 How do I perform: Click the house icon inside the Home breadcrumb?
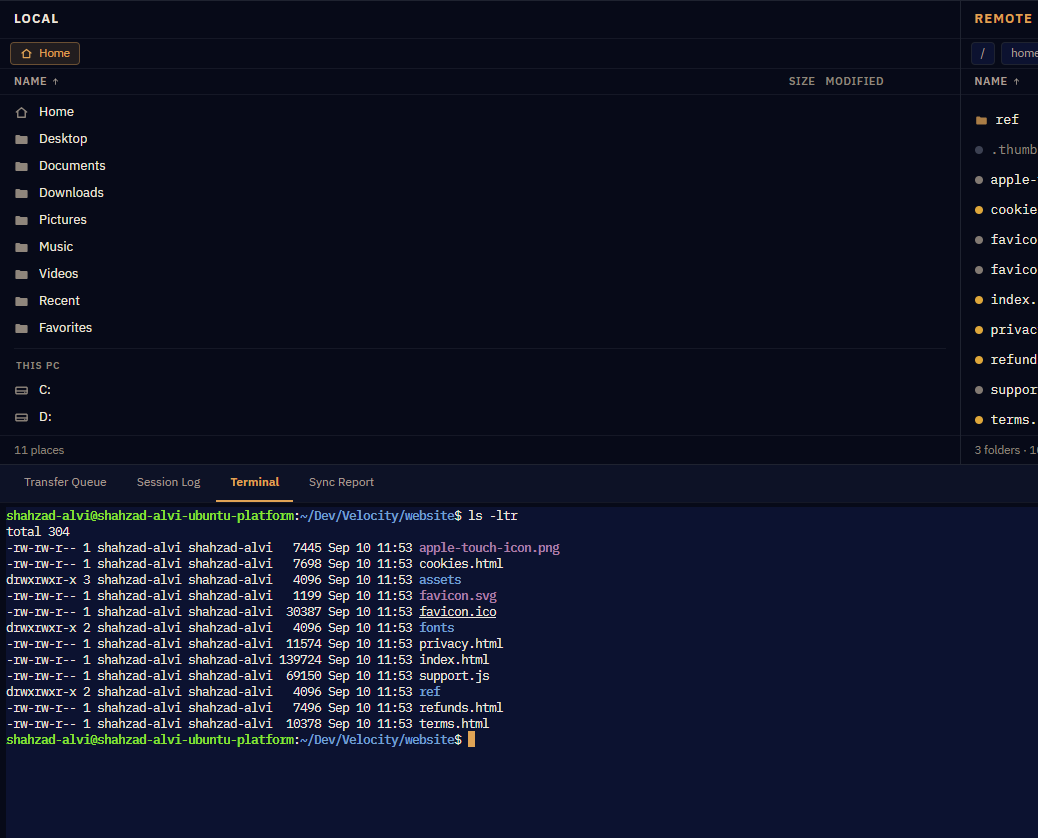26,54
